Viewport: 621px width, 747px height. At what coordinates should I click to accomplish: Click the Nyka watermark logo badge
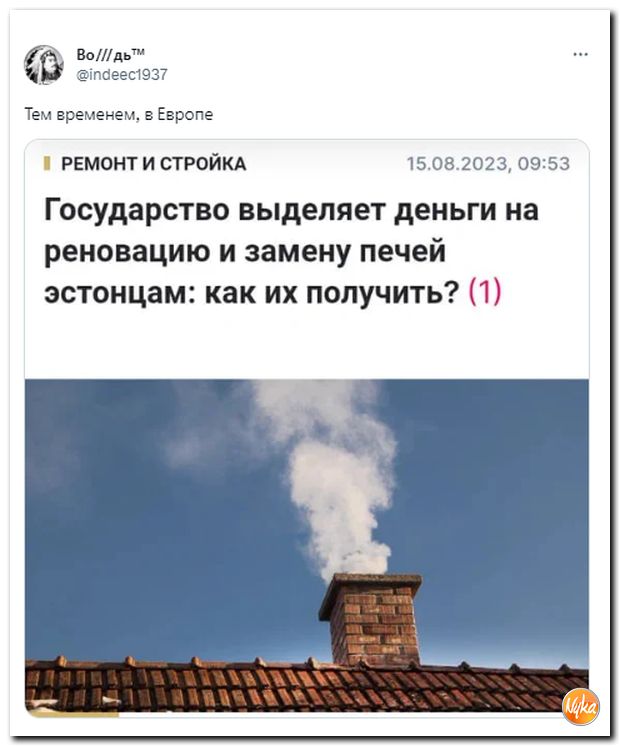coord(581,707)
